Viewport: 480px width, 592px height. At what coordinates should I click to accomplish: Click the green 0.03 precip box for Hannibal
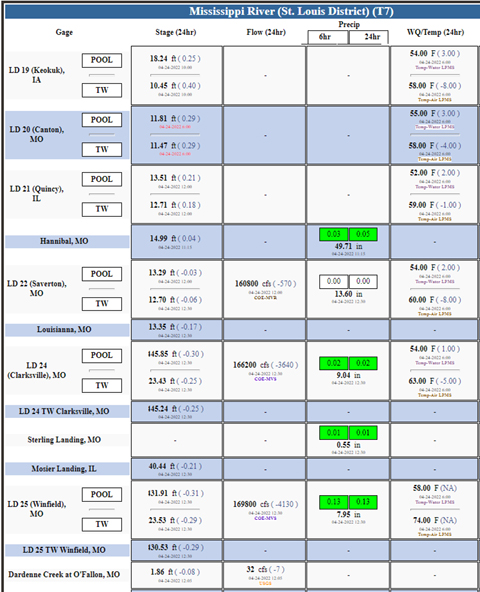pyautogui.click(x=334, y=234)
